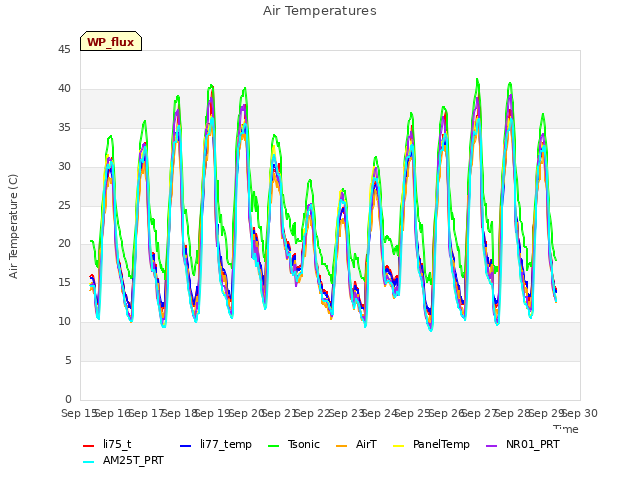Click the yellow PanelTemp legend color marker

[398, 446]
